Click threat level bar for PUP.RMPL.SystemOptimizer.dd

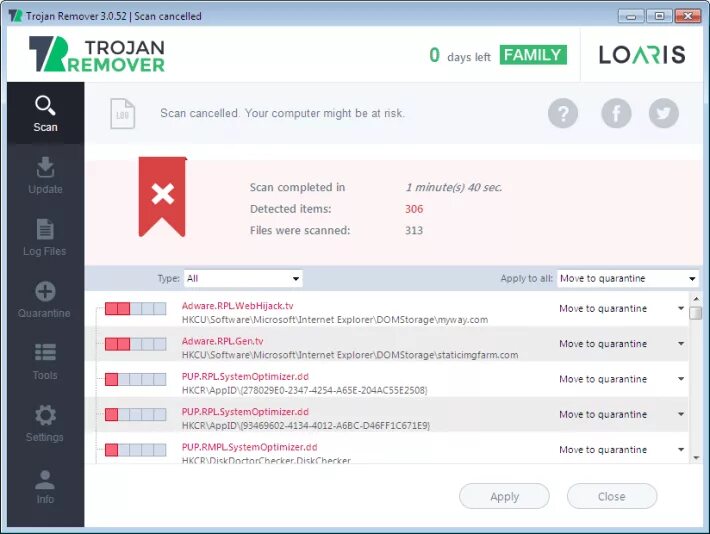[135, 450]
